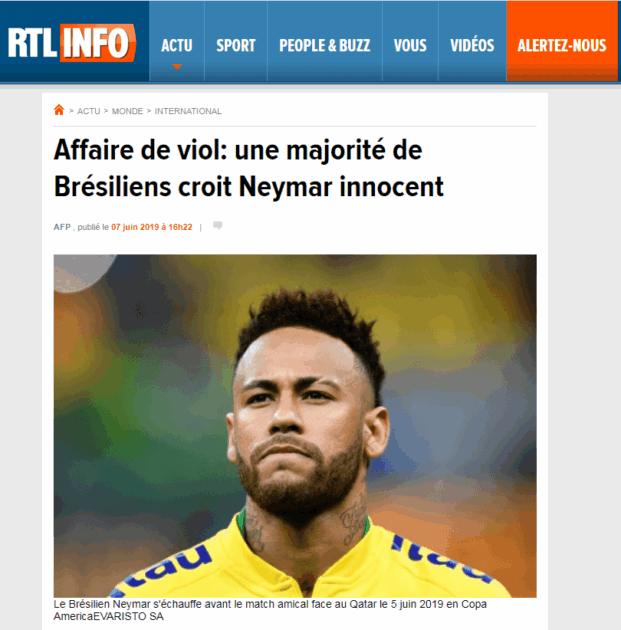This screenshot has width=621, height=630.
Task: Open the VOUS menu item
Action: 410,45
